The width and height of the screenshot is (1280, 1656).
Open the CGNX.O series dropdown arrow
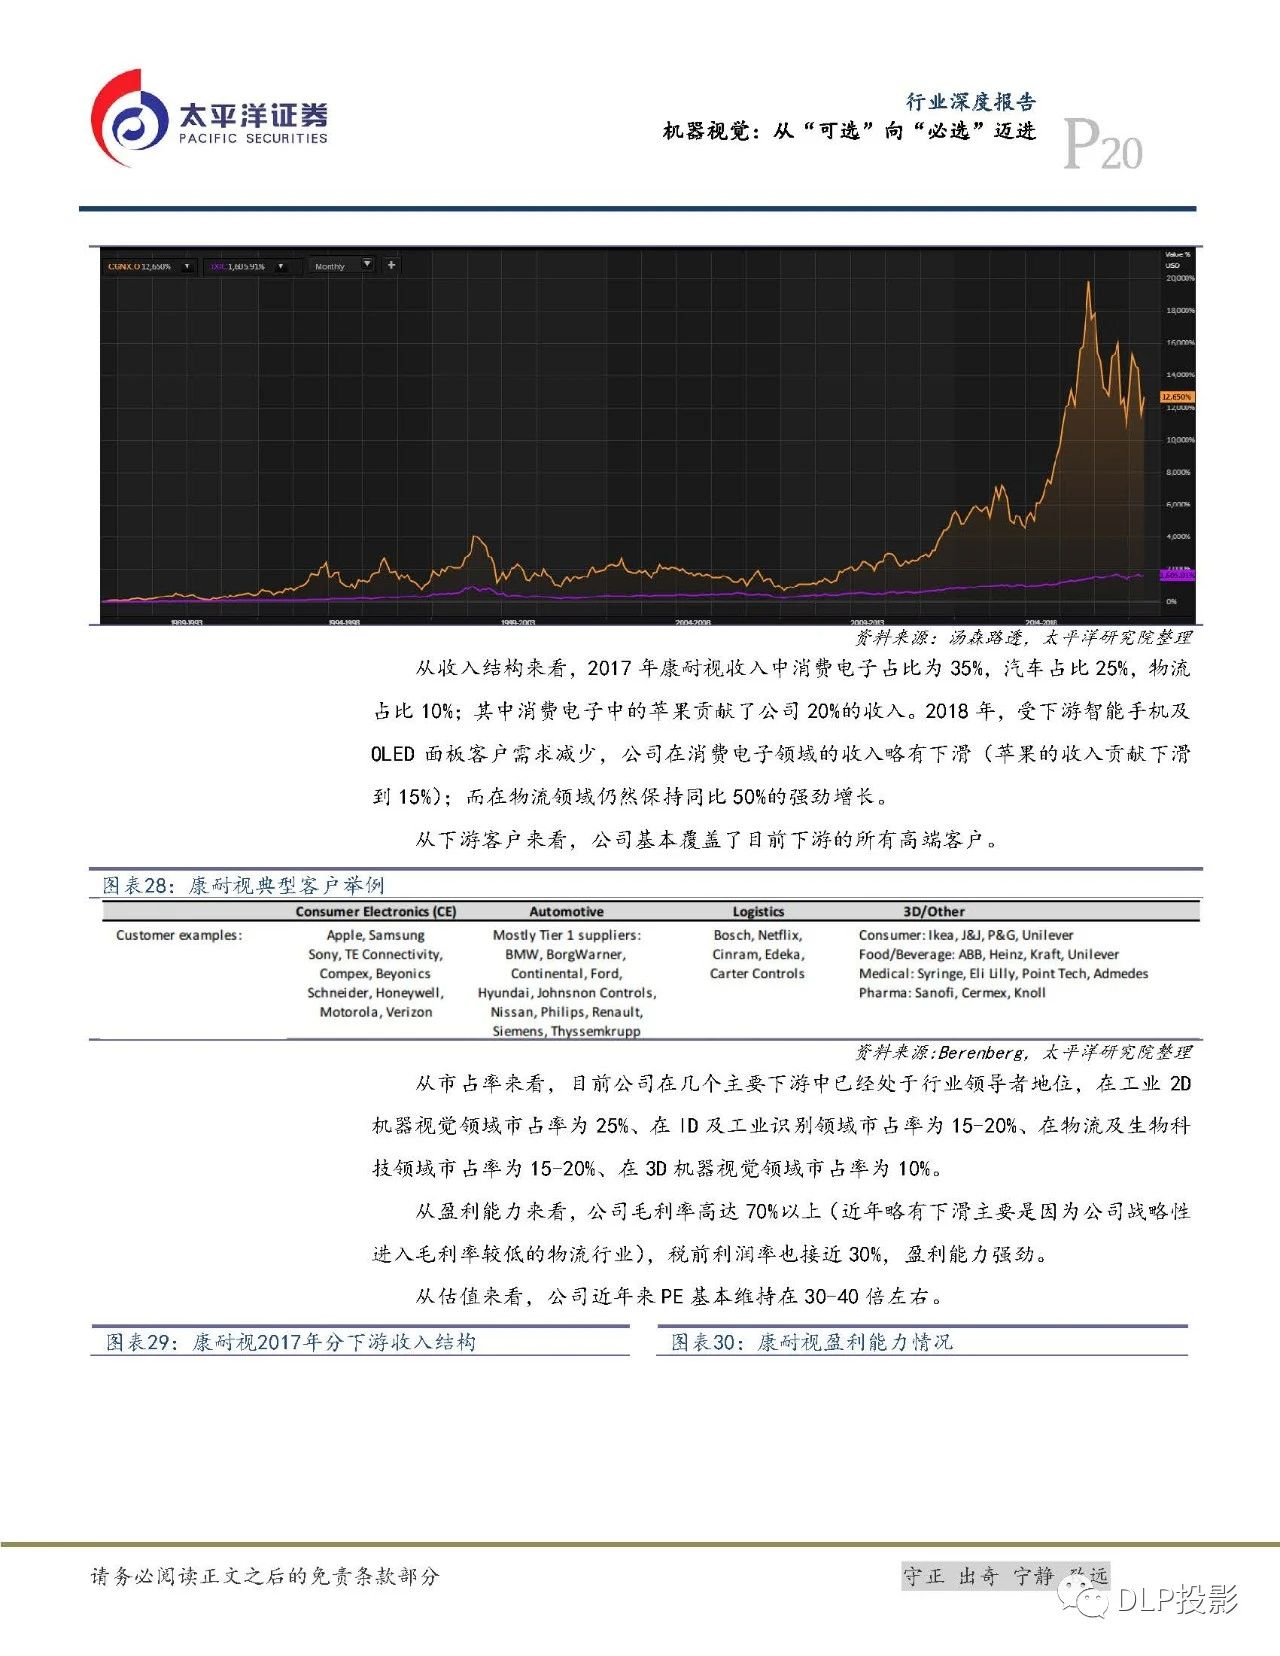187,266
